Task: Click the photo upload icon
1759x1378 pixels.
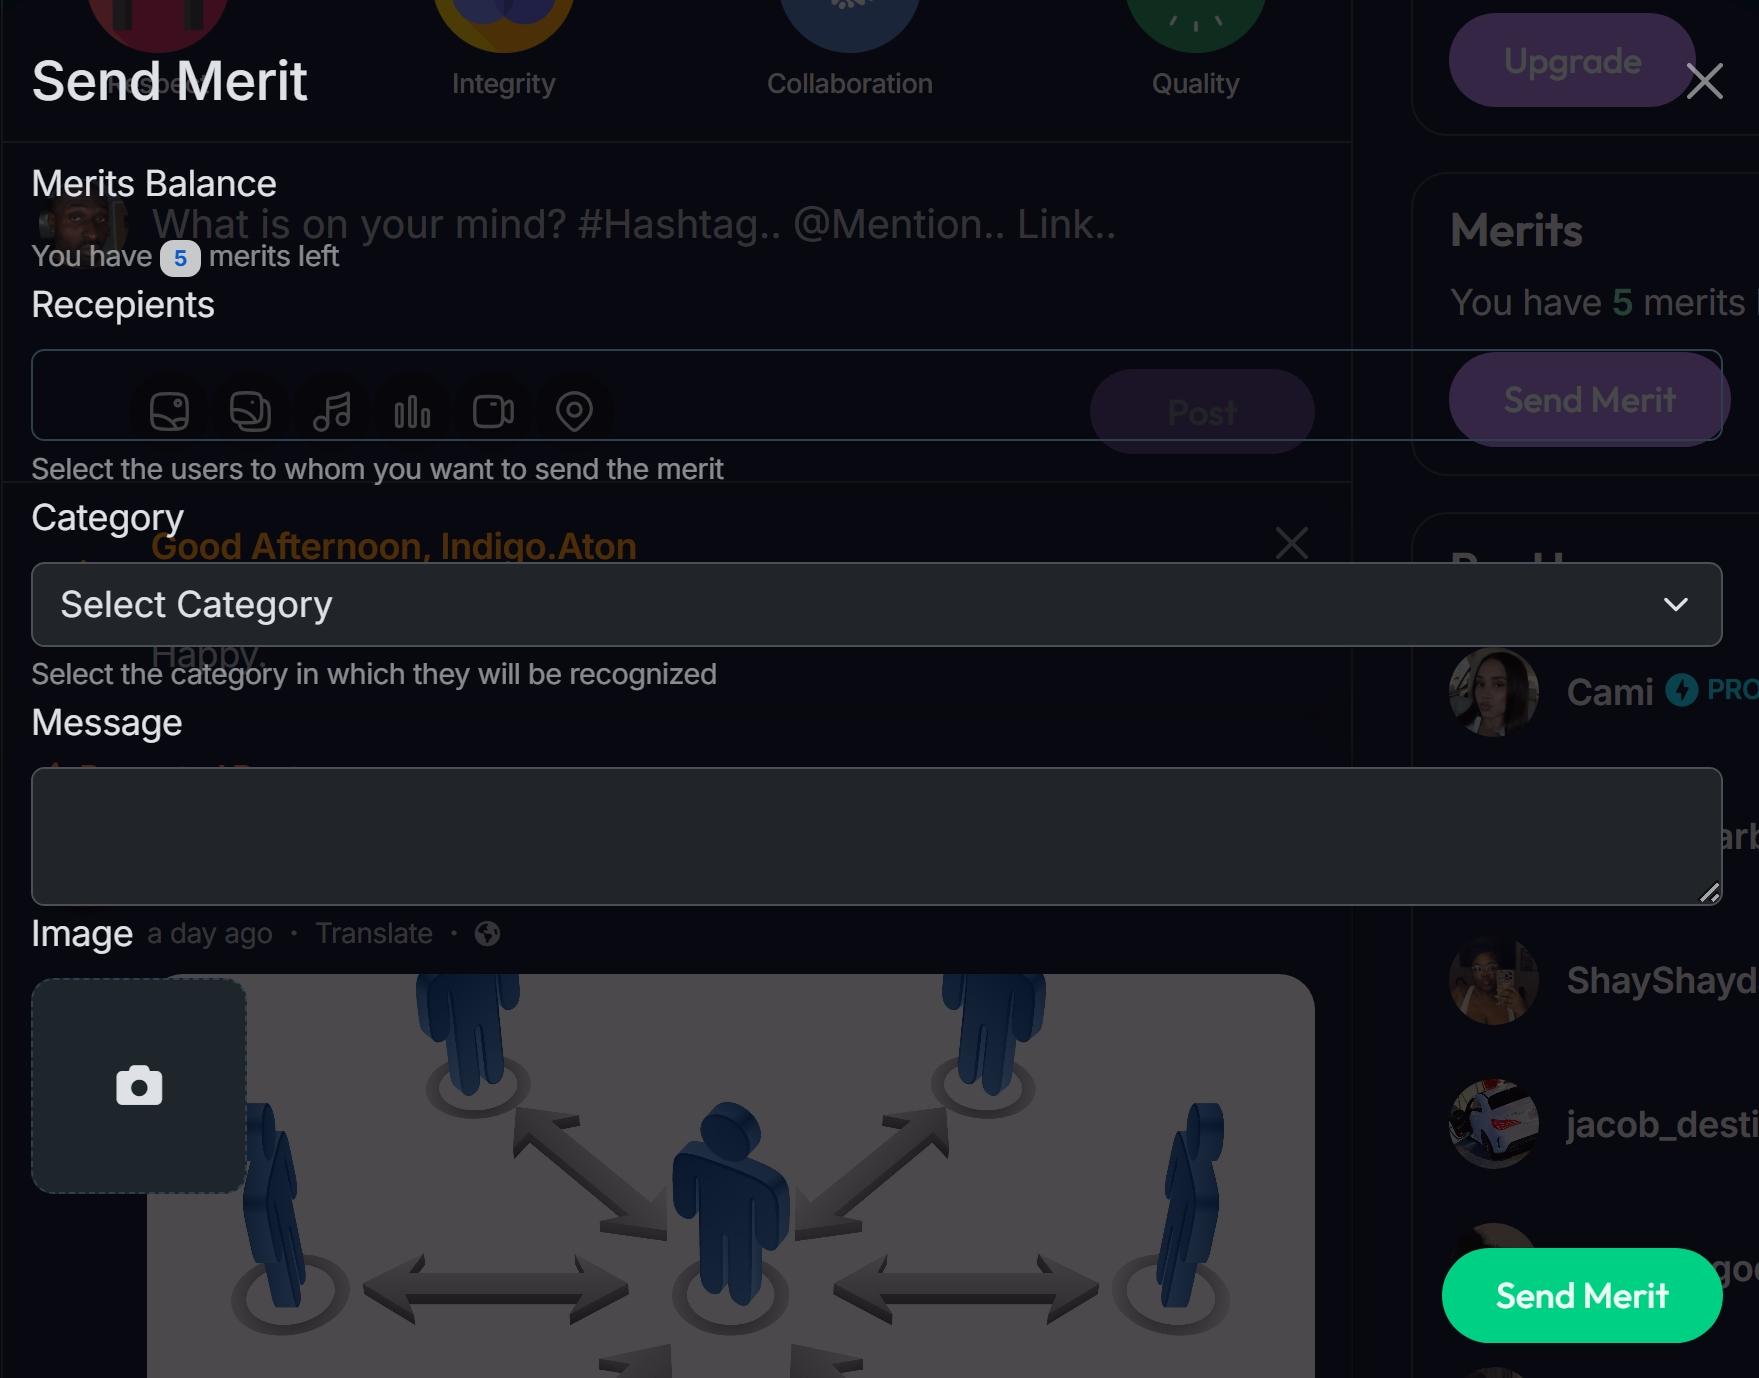Action: pyautogui.click(x=169, y=411)
